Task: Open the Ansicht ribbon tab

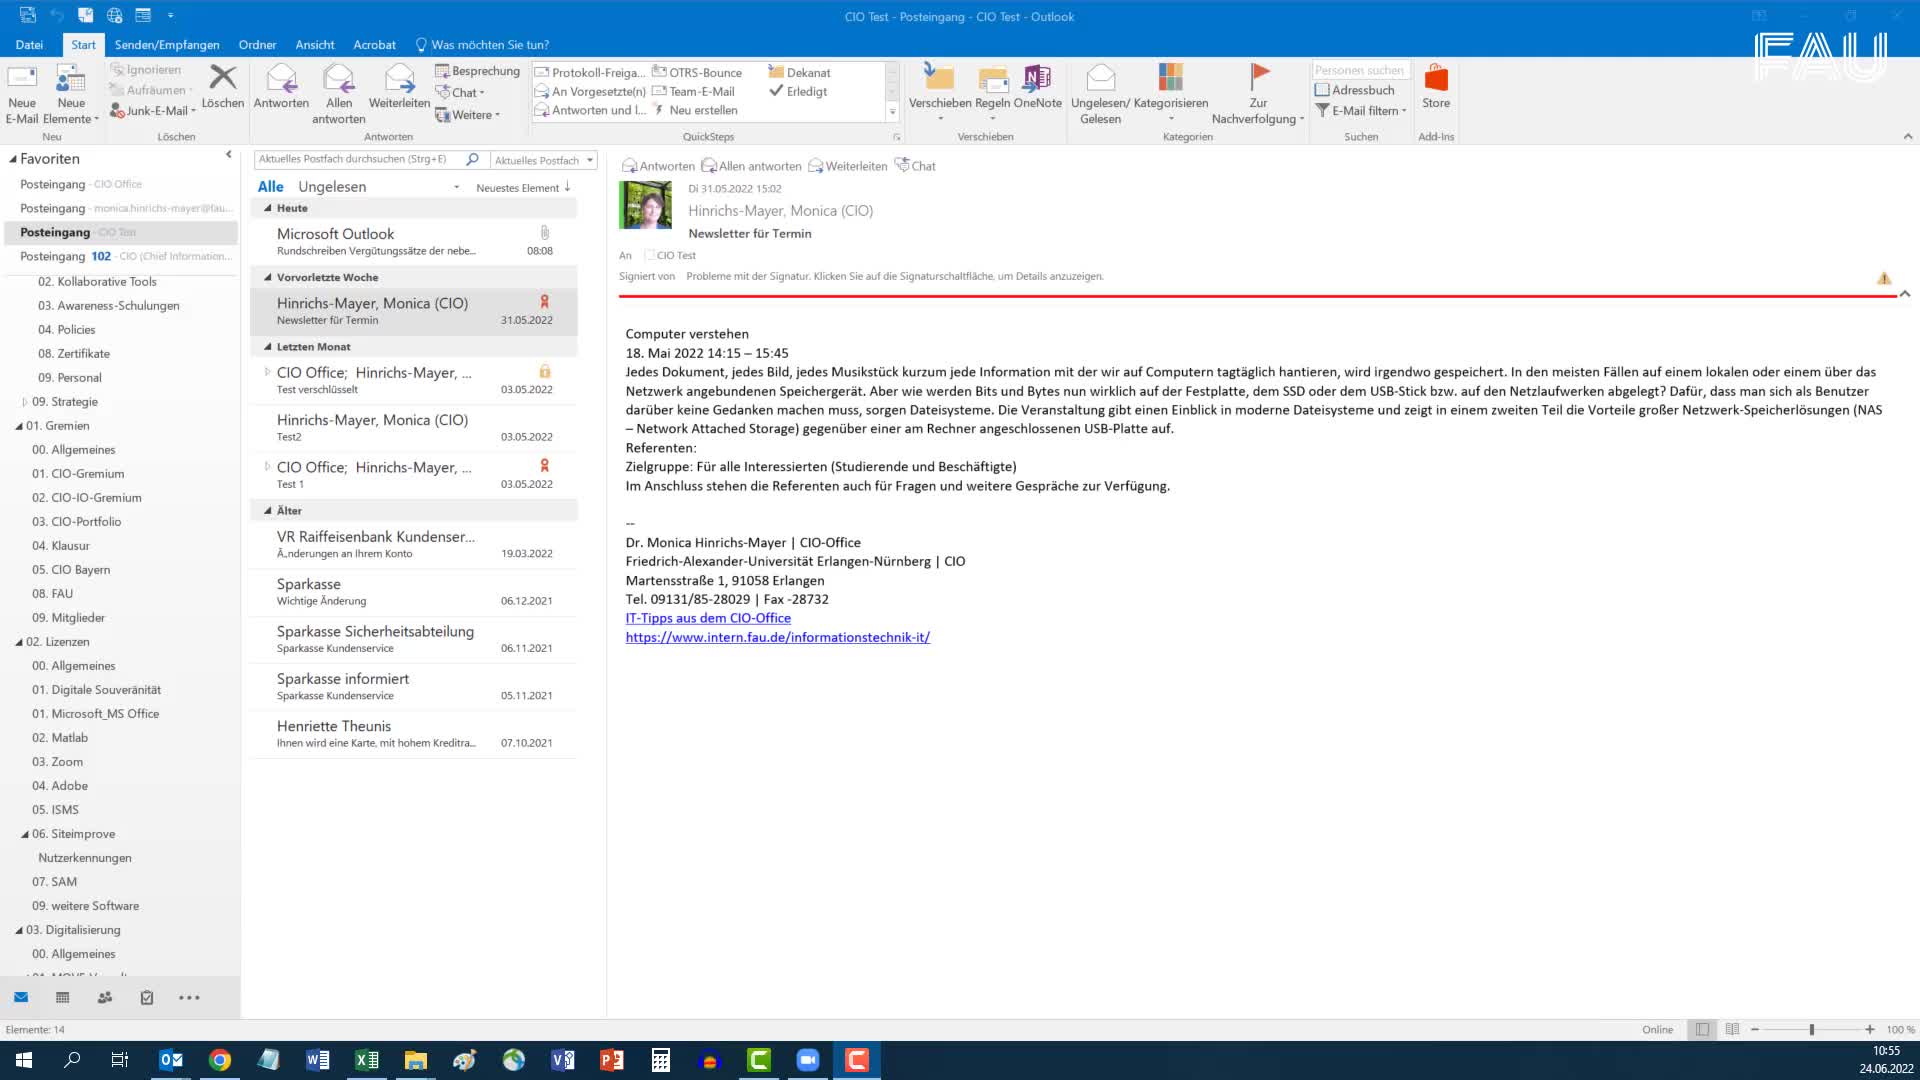Action: point(314,45)
